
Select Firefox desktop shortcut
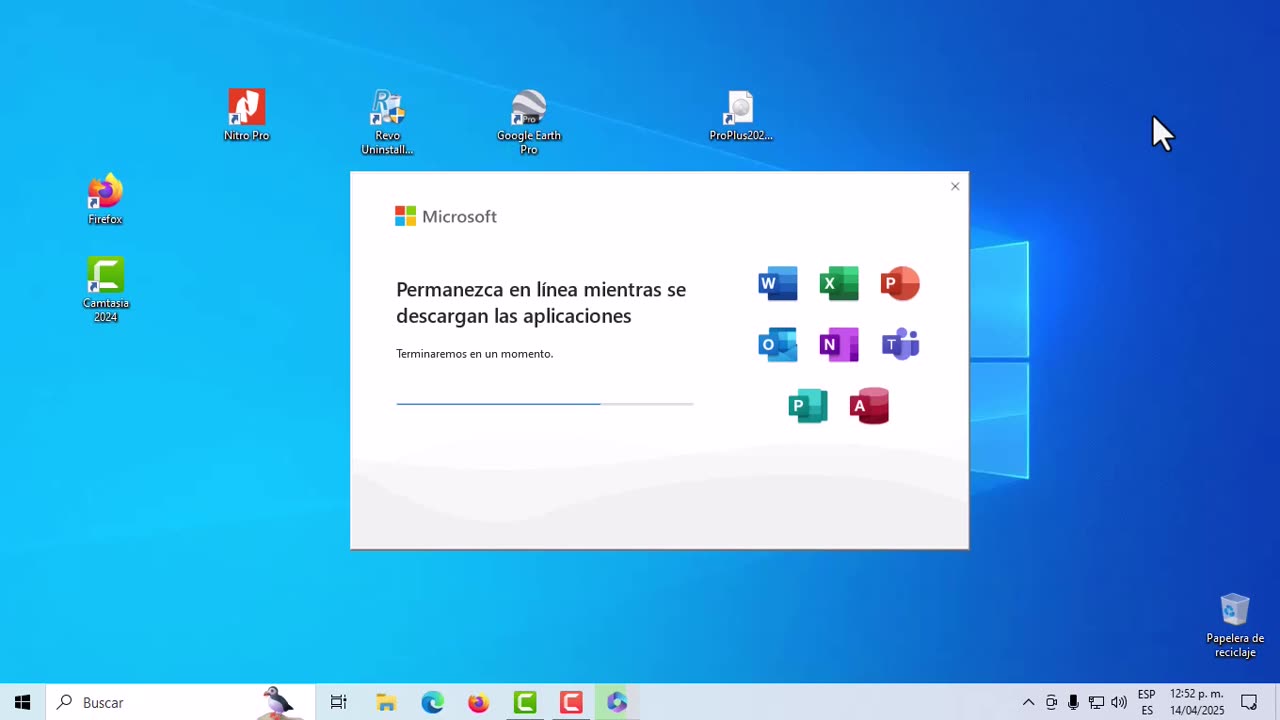[x=105, y=199]
